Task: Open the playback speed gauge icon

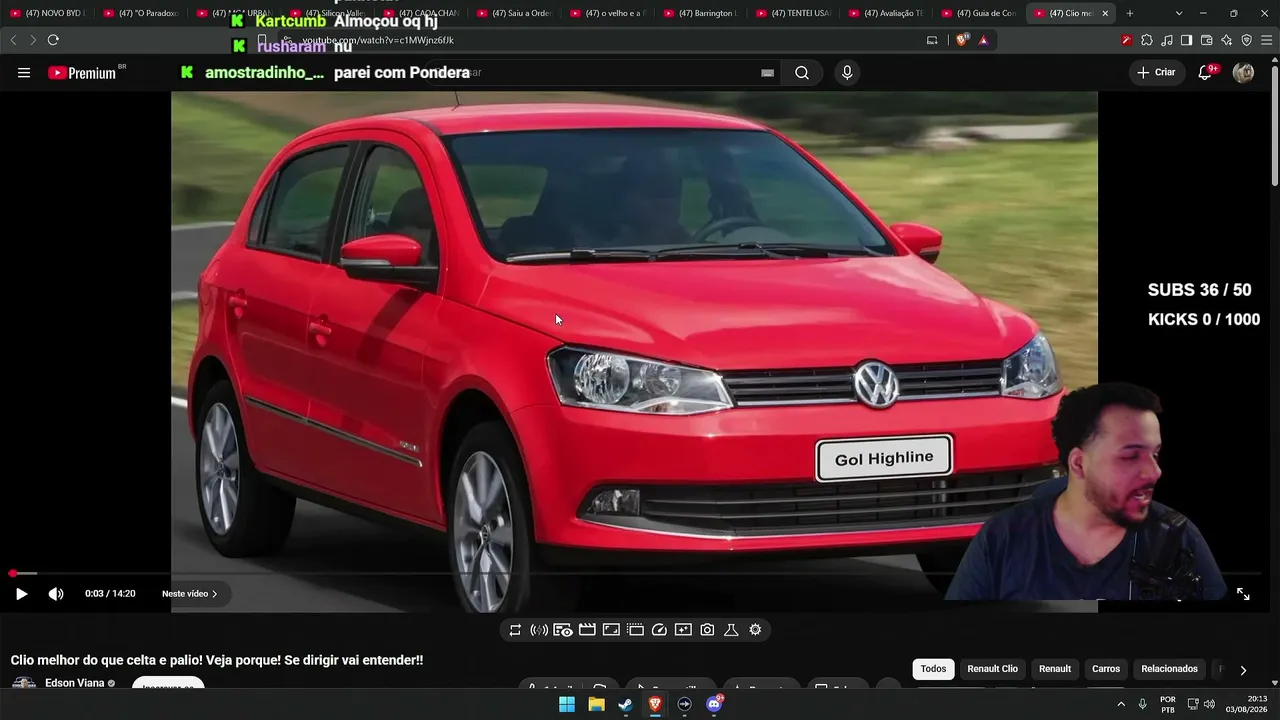Action: [659, 630]
